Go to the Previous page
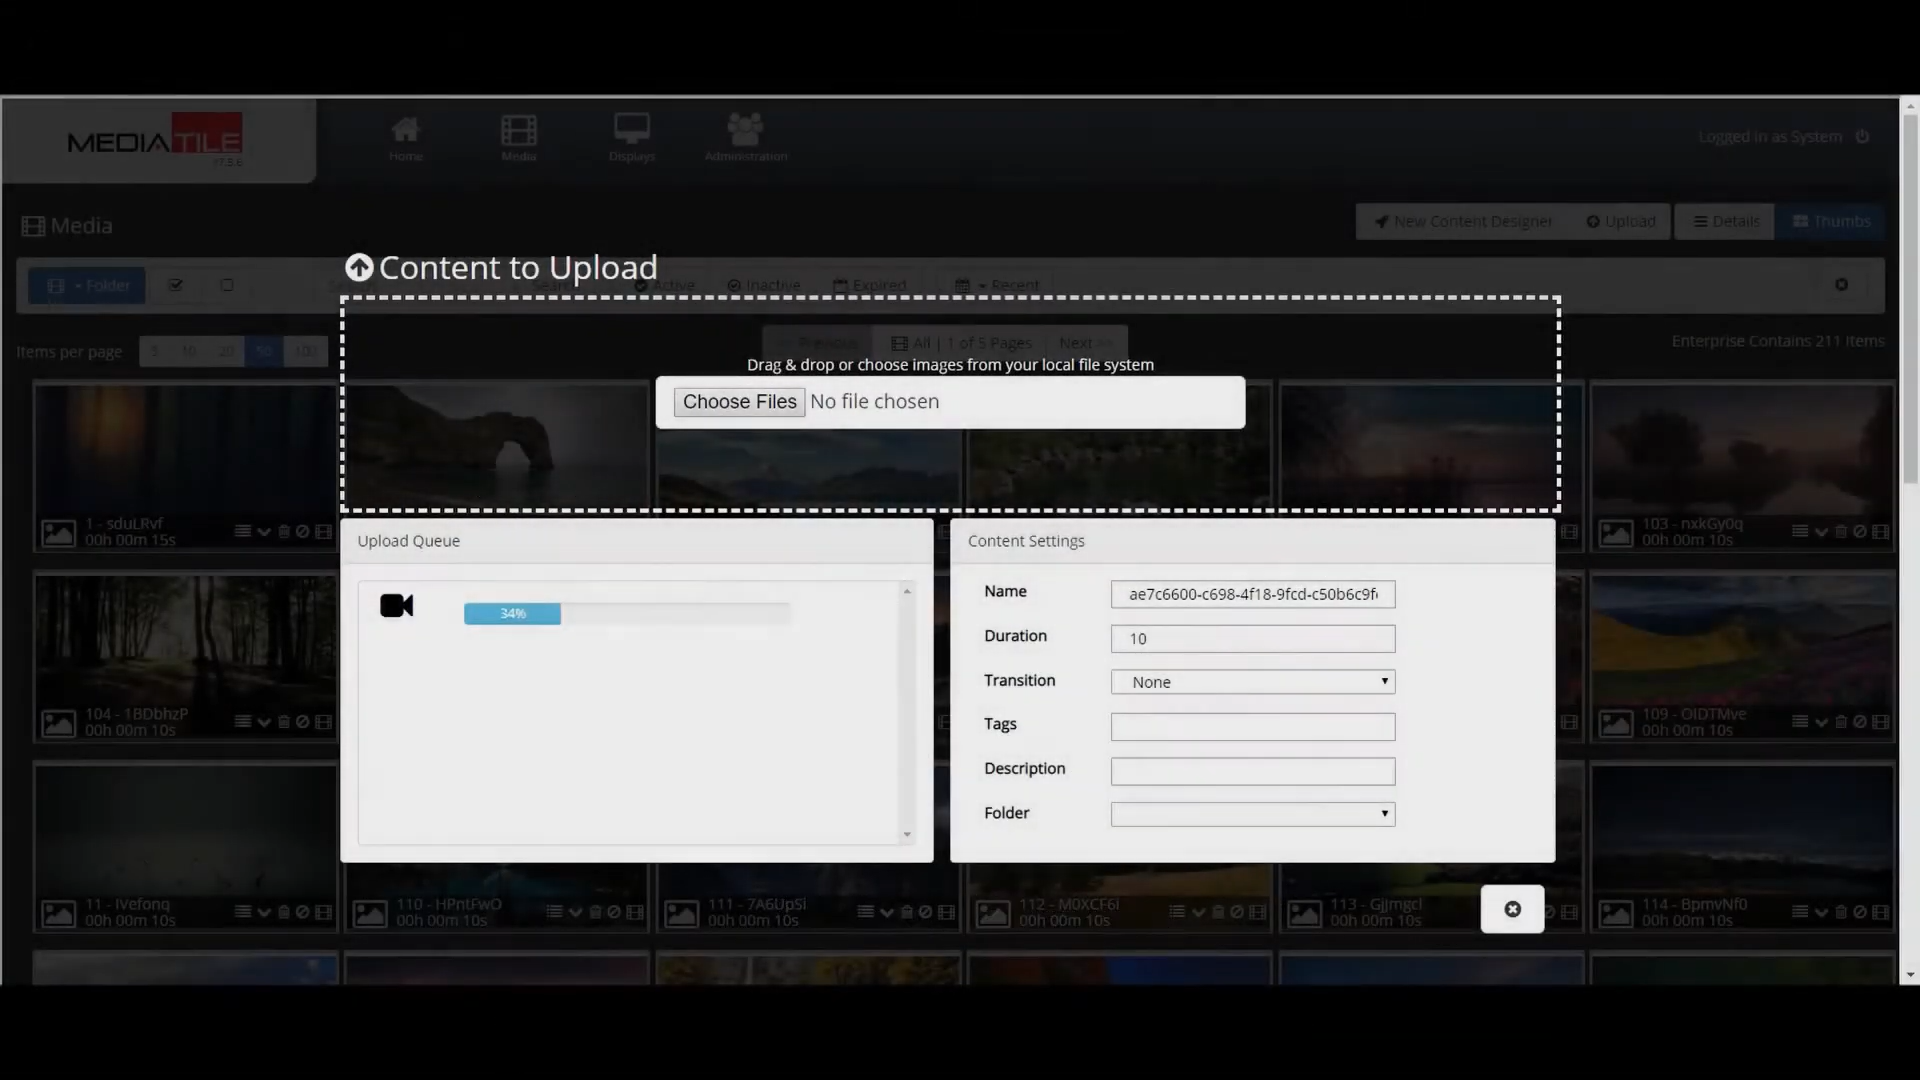Screen dimensions: 1920x1080 tap(818, 343)
